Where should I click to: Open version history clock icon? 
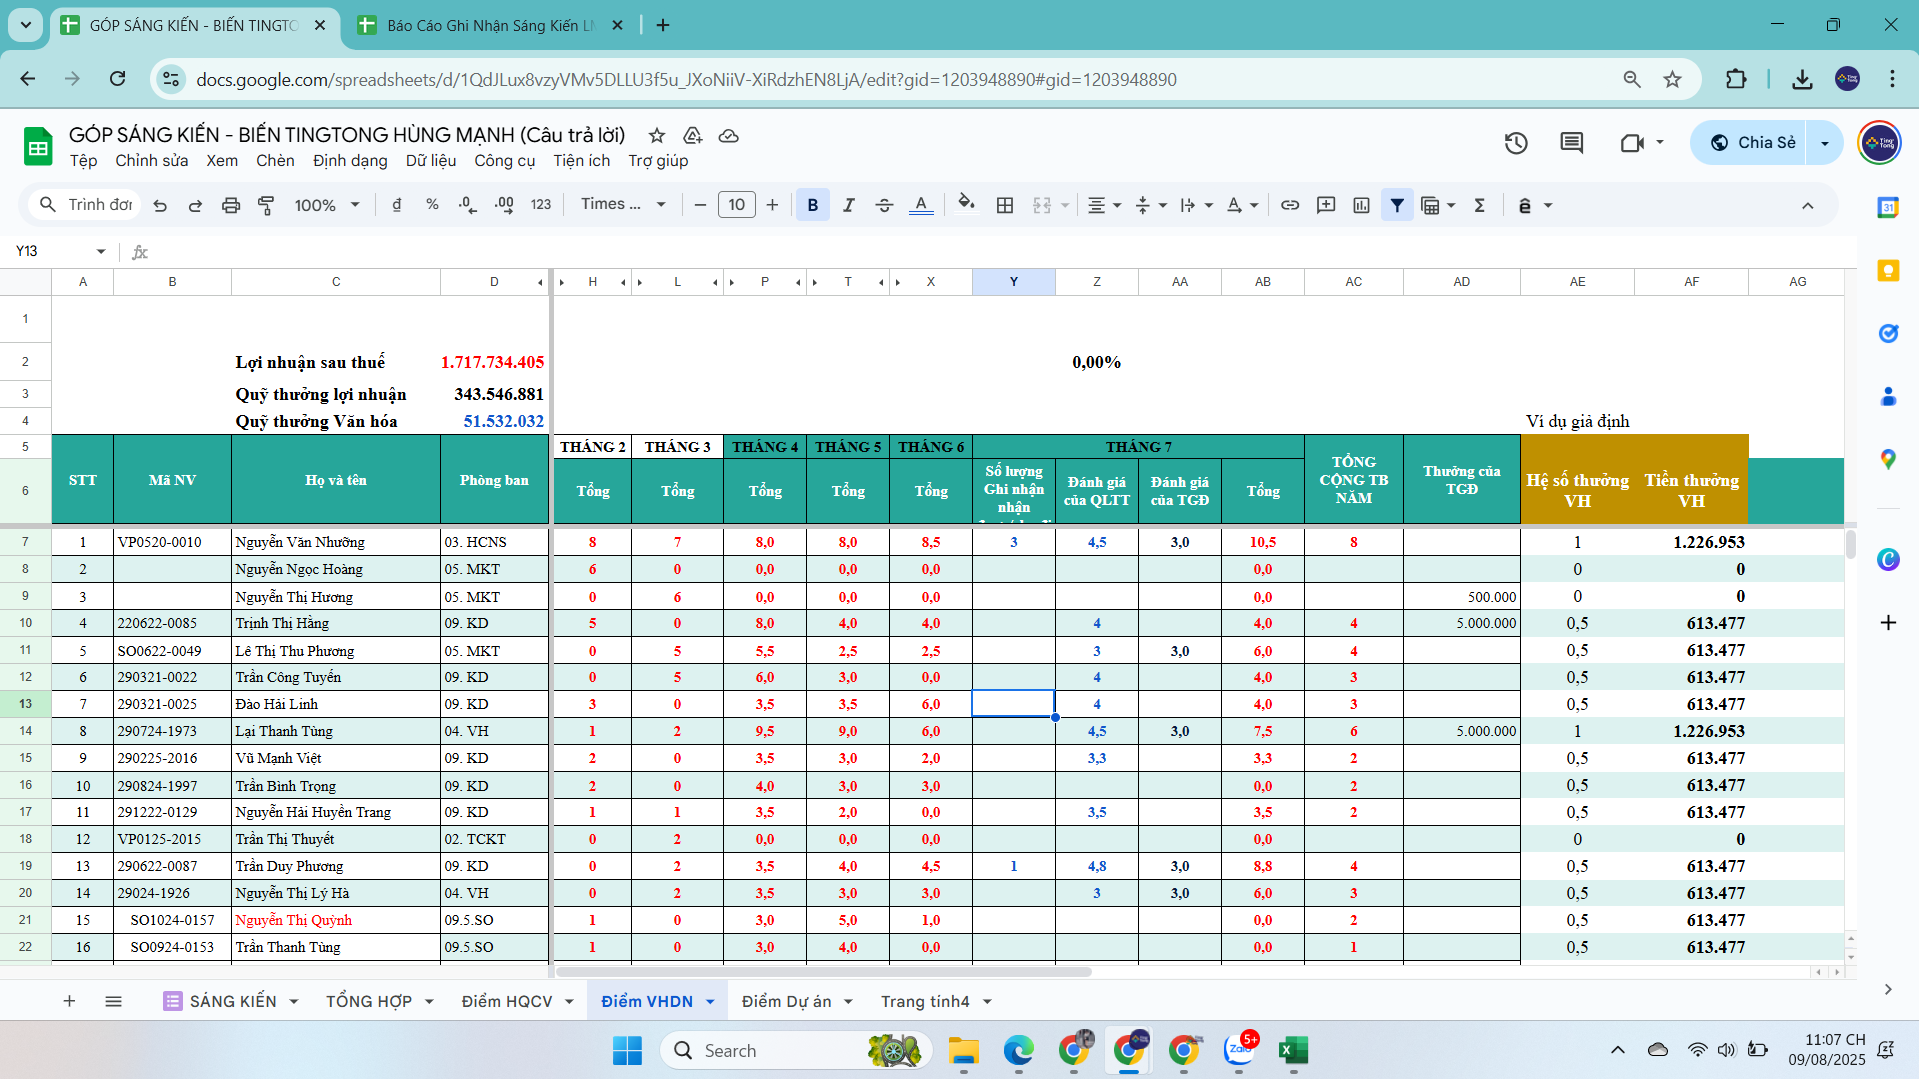1515,143
